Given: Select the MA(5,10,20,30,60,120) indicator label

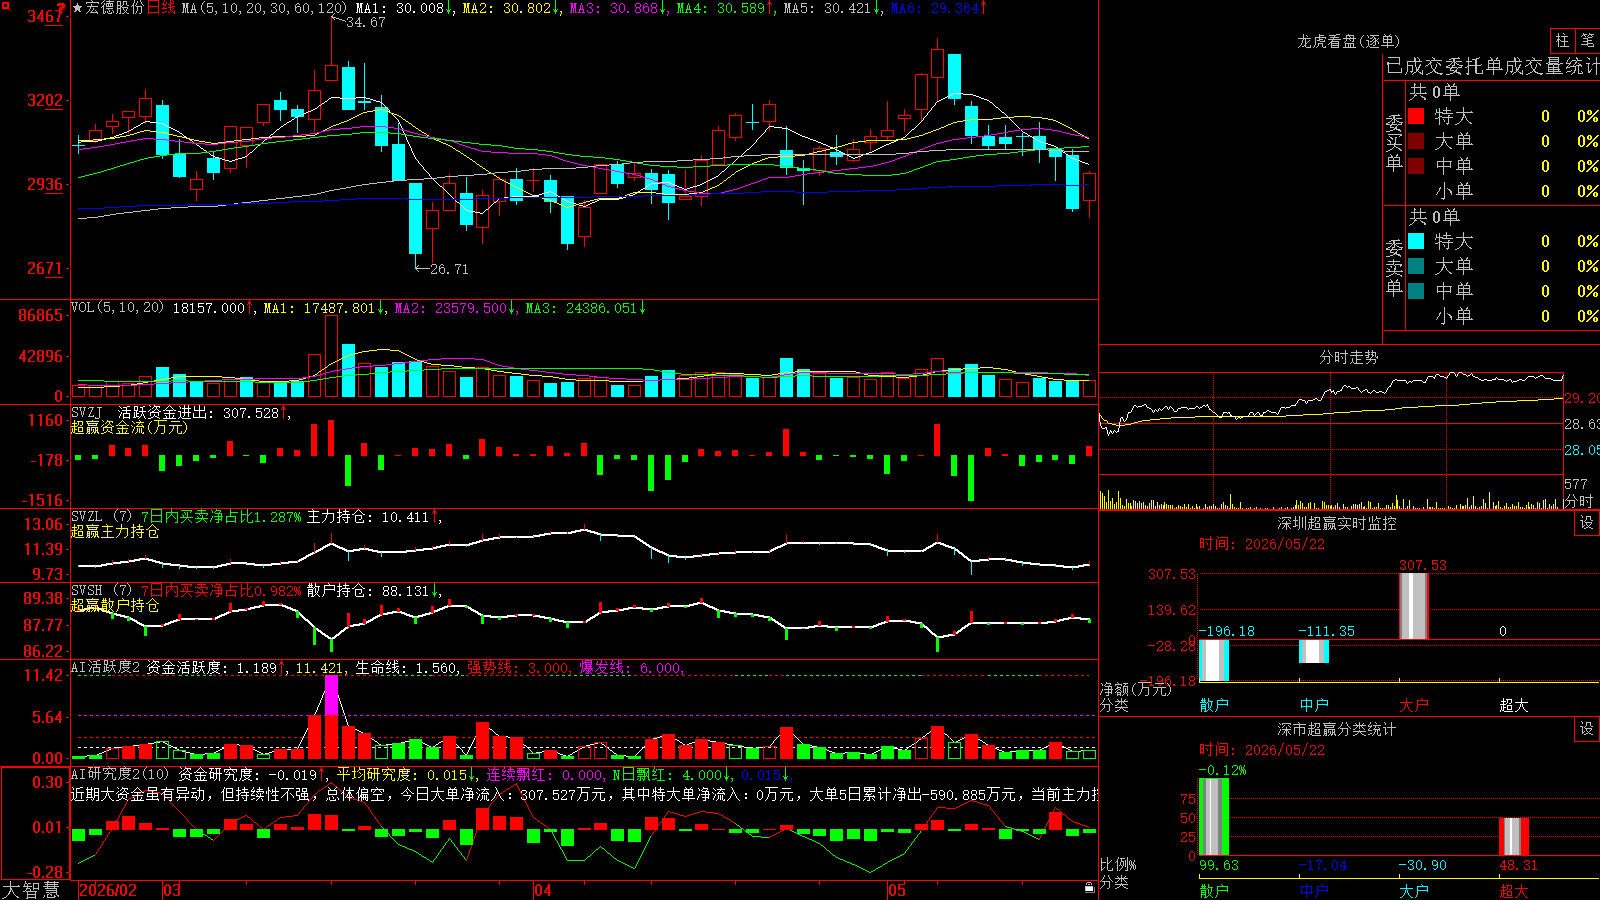Looking at the screenshot, I should click(x=264, y=8).
